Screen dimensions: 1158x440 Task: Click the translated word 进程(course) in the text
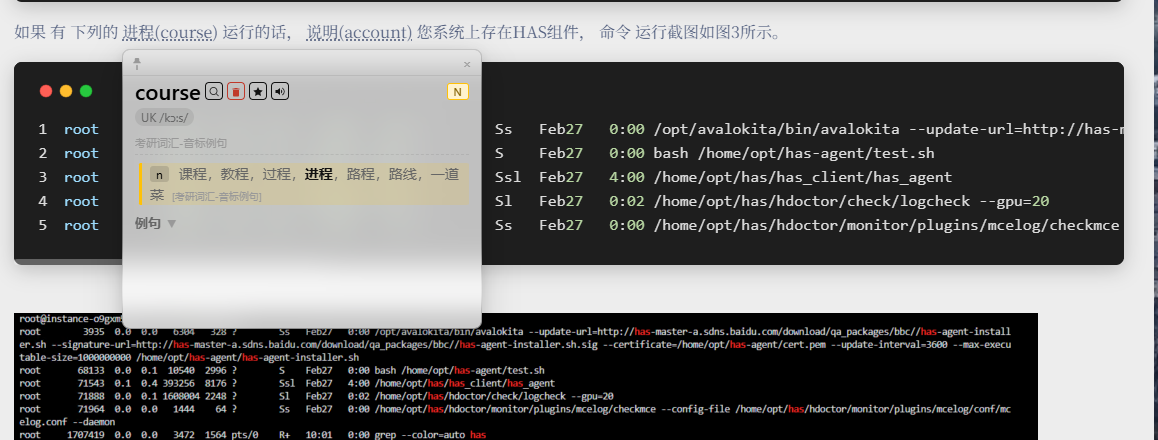[170, 32]
